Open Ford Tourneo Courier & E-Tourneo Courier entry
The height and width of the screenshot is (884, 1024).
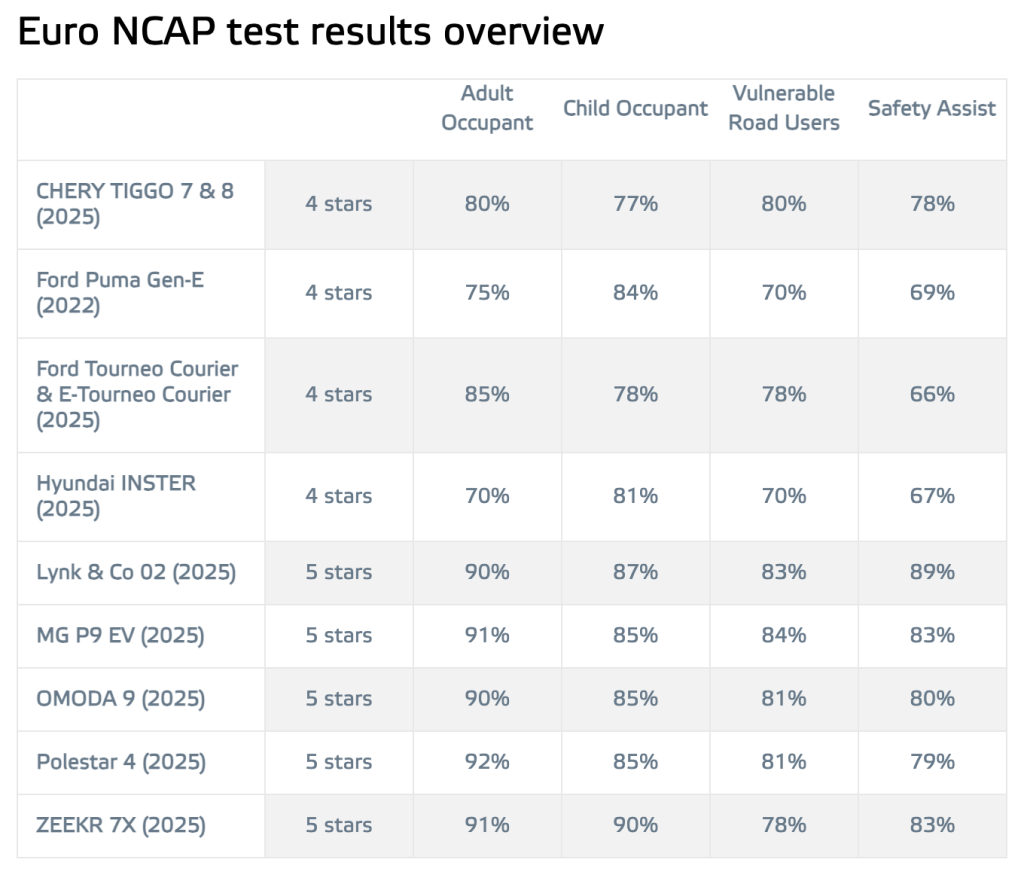click(137, 395)
